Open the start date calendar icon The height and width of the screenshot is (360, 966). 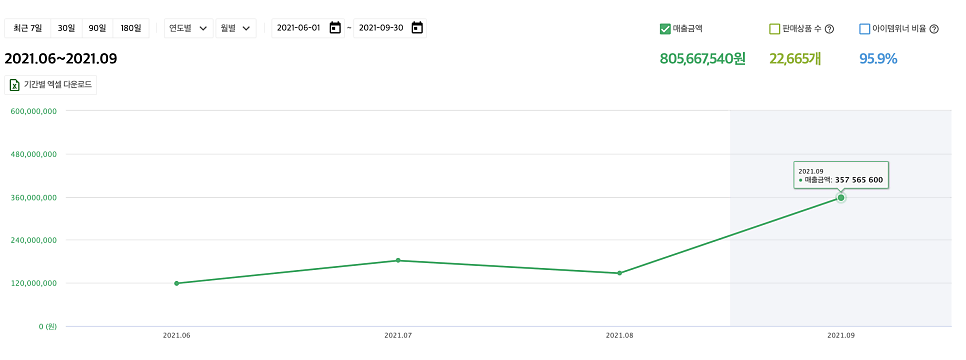335,28
